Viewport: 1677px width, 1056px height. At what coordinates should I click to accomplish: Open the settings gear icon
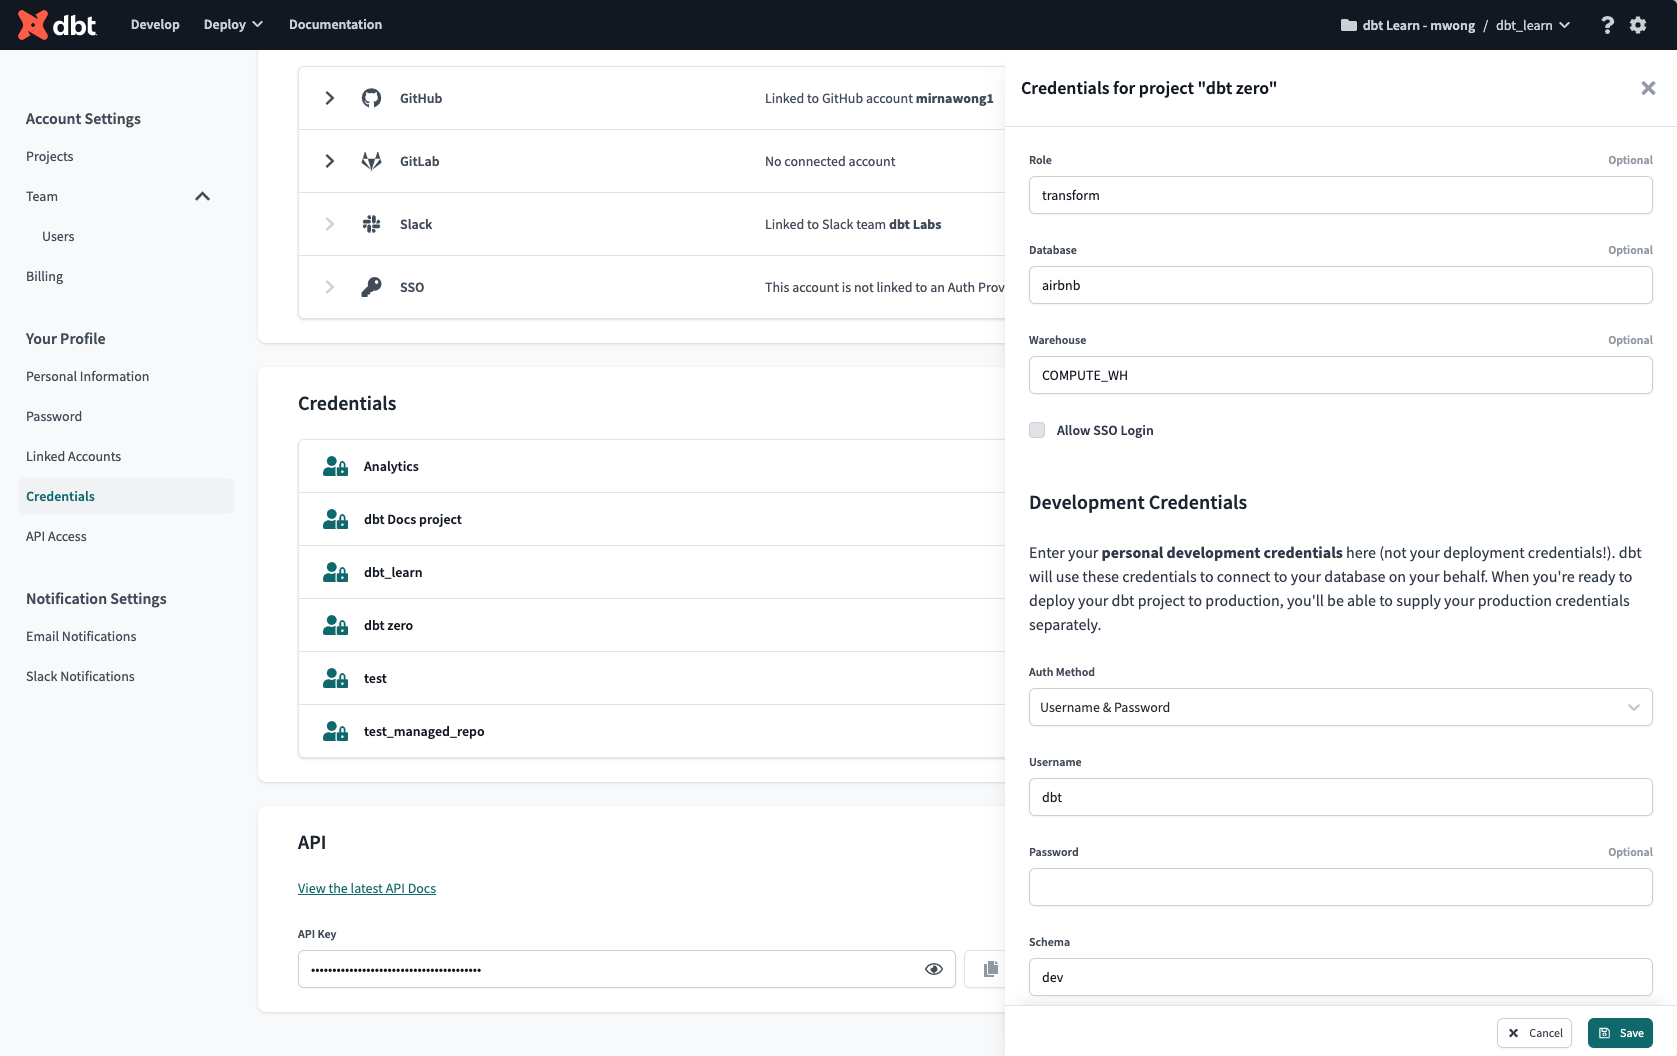tap(1637, 24)
